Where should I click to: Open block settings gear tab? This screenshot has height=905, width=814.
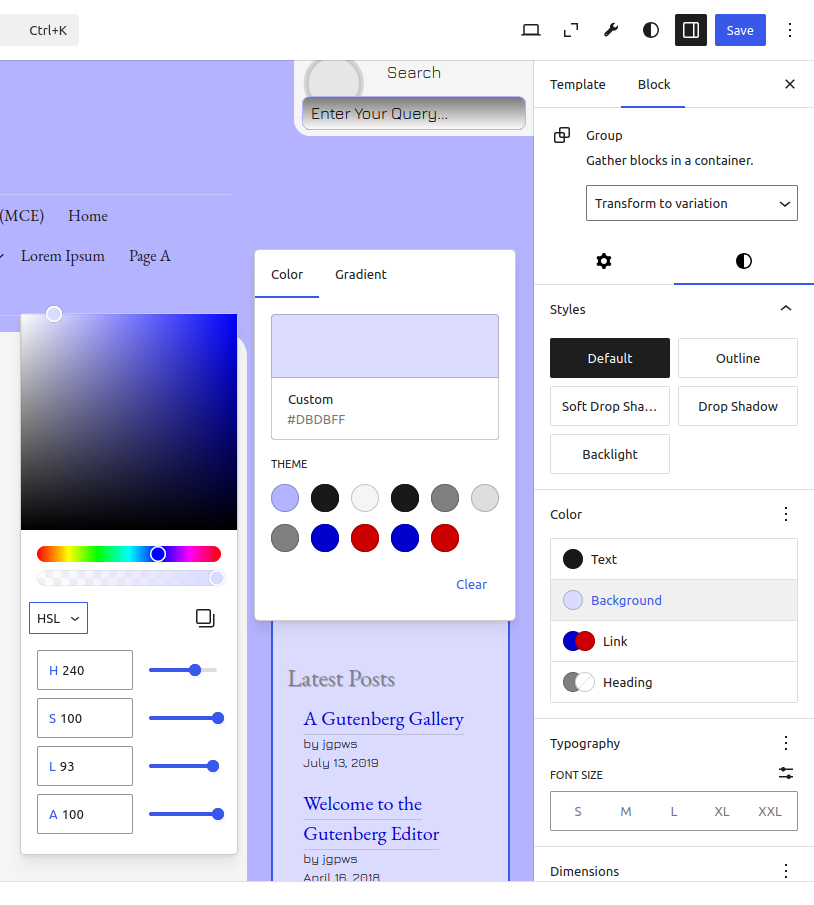[x=604, y=261]
